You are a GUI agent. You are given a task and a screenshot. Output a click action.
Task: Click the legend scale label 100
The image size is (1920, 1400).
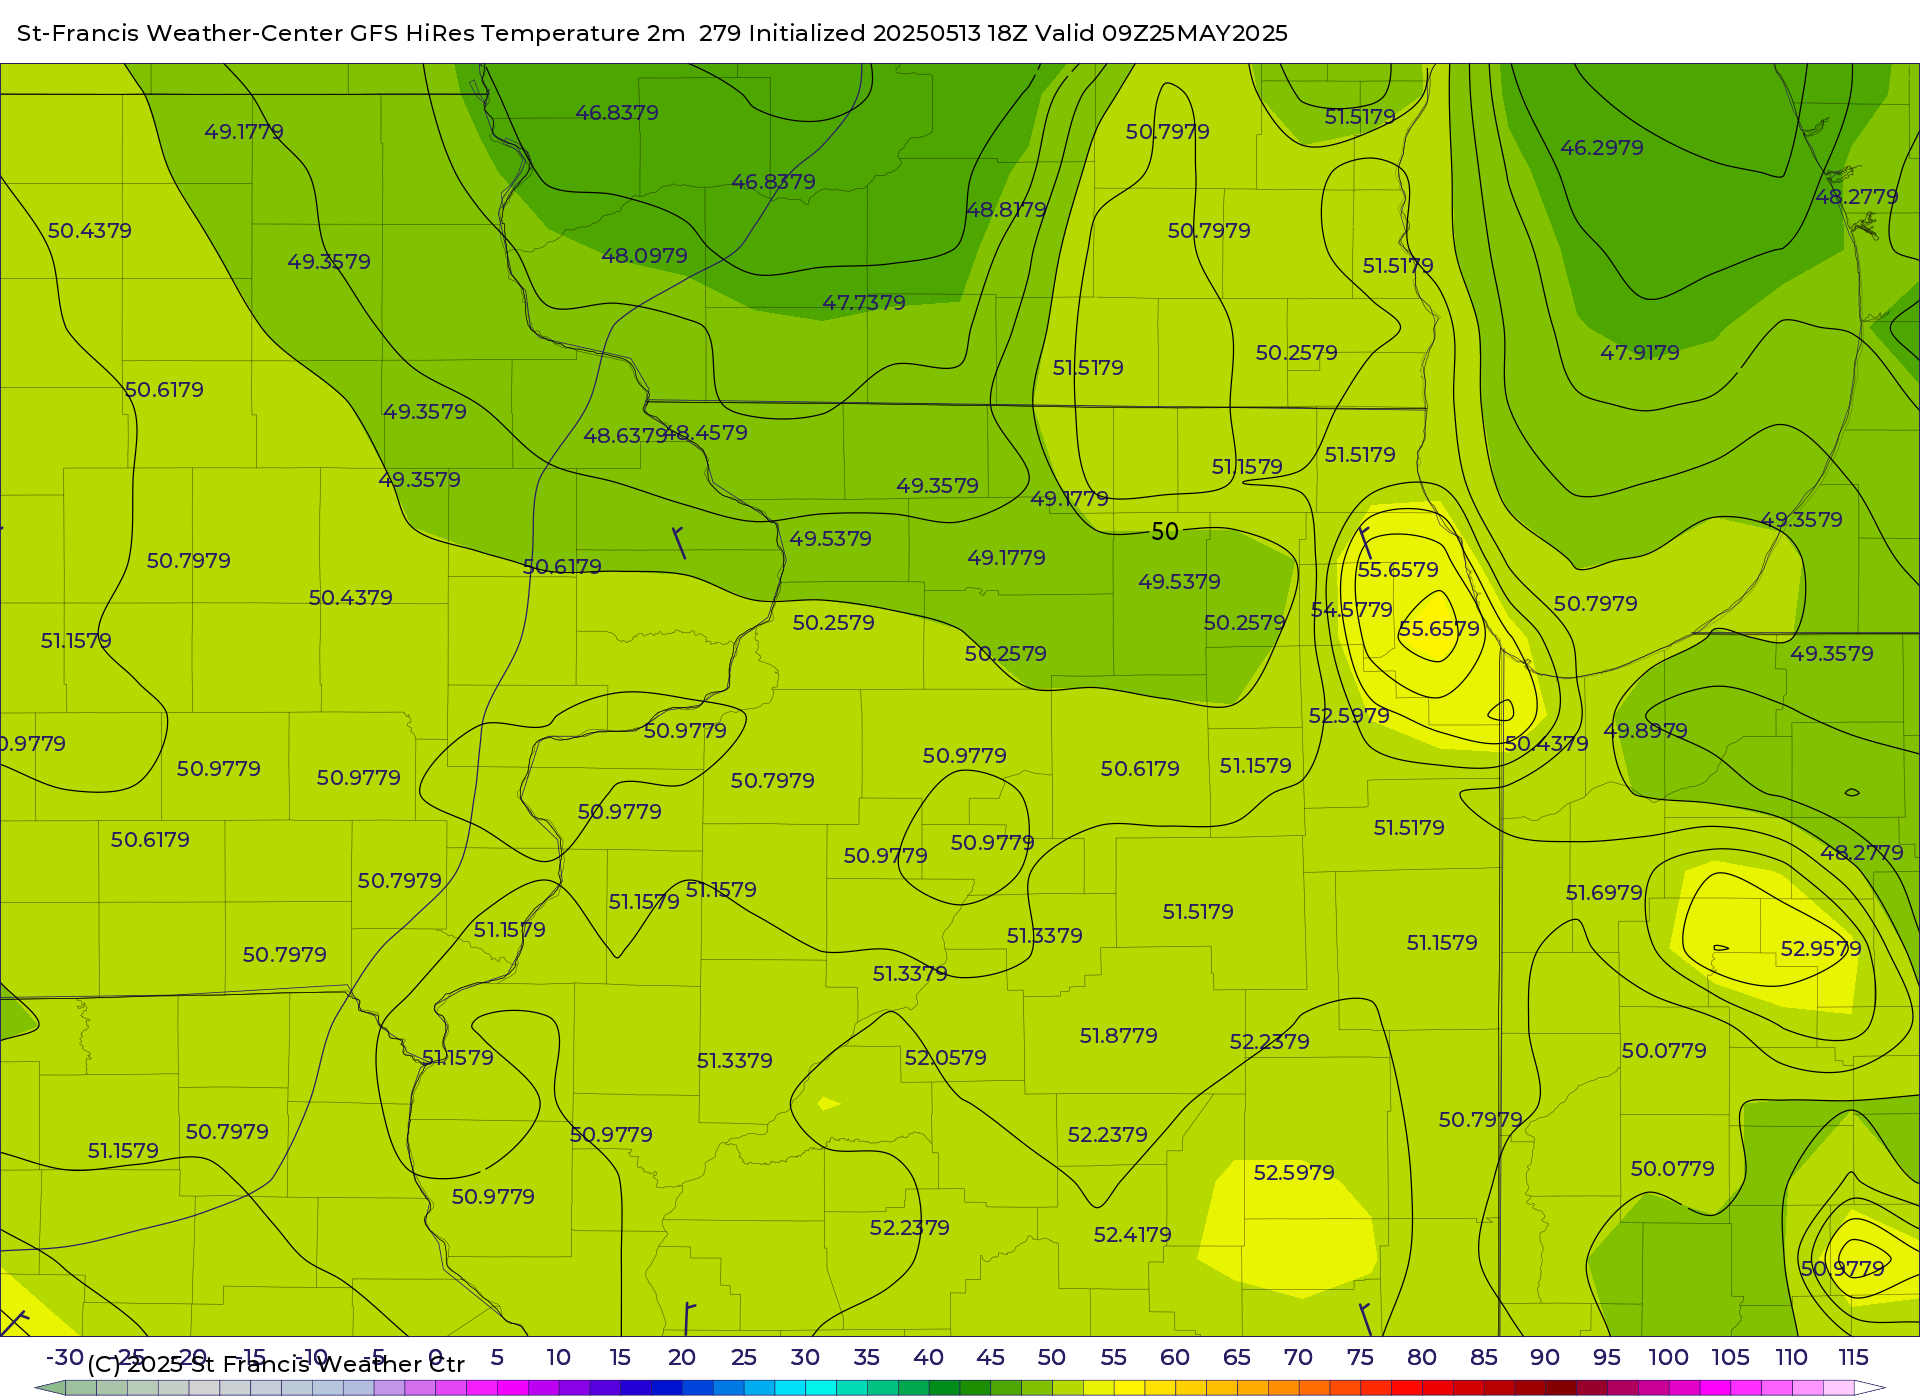1668,1358
